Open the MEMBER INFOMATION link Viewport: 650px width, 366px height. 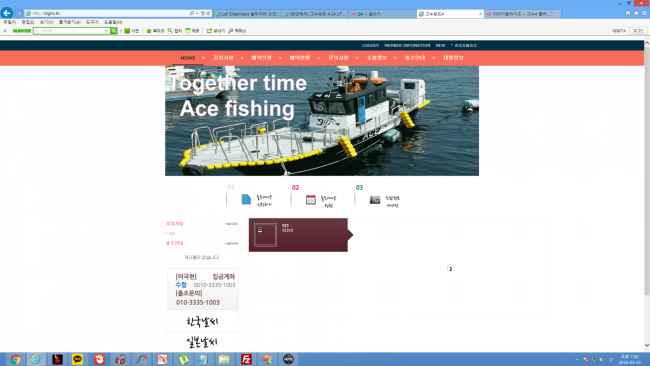point(407,46)
